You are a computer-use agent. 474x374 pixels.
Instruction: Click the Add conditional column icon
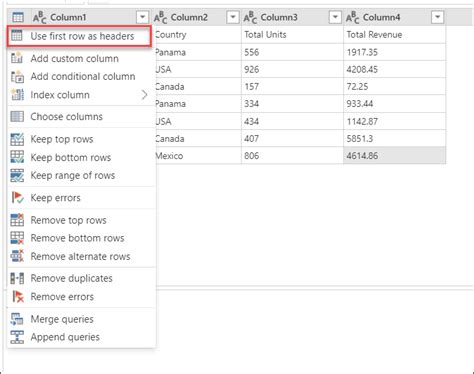(17, 76)
